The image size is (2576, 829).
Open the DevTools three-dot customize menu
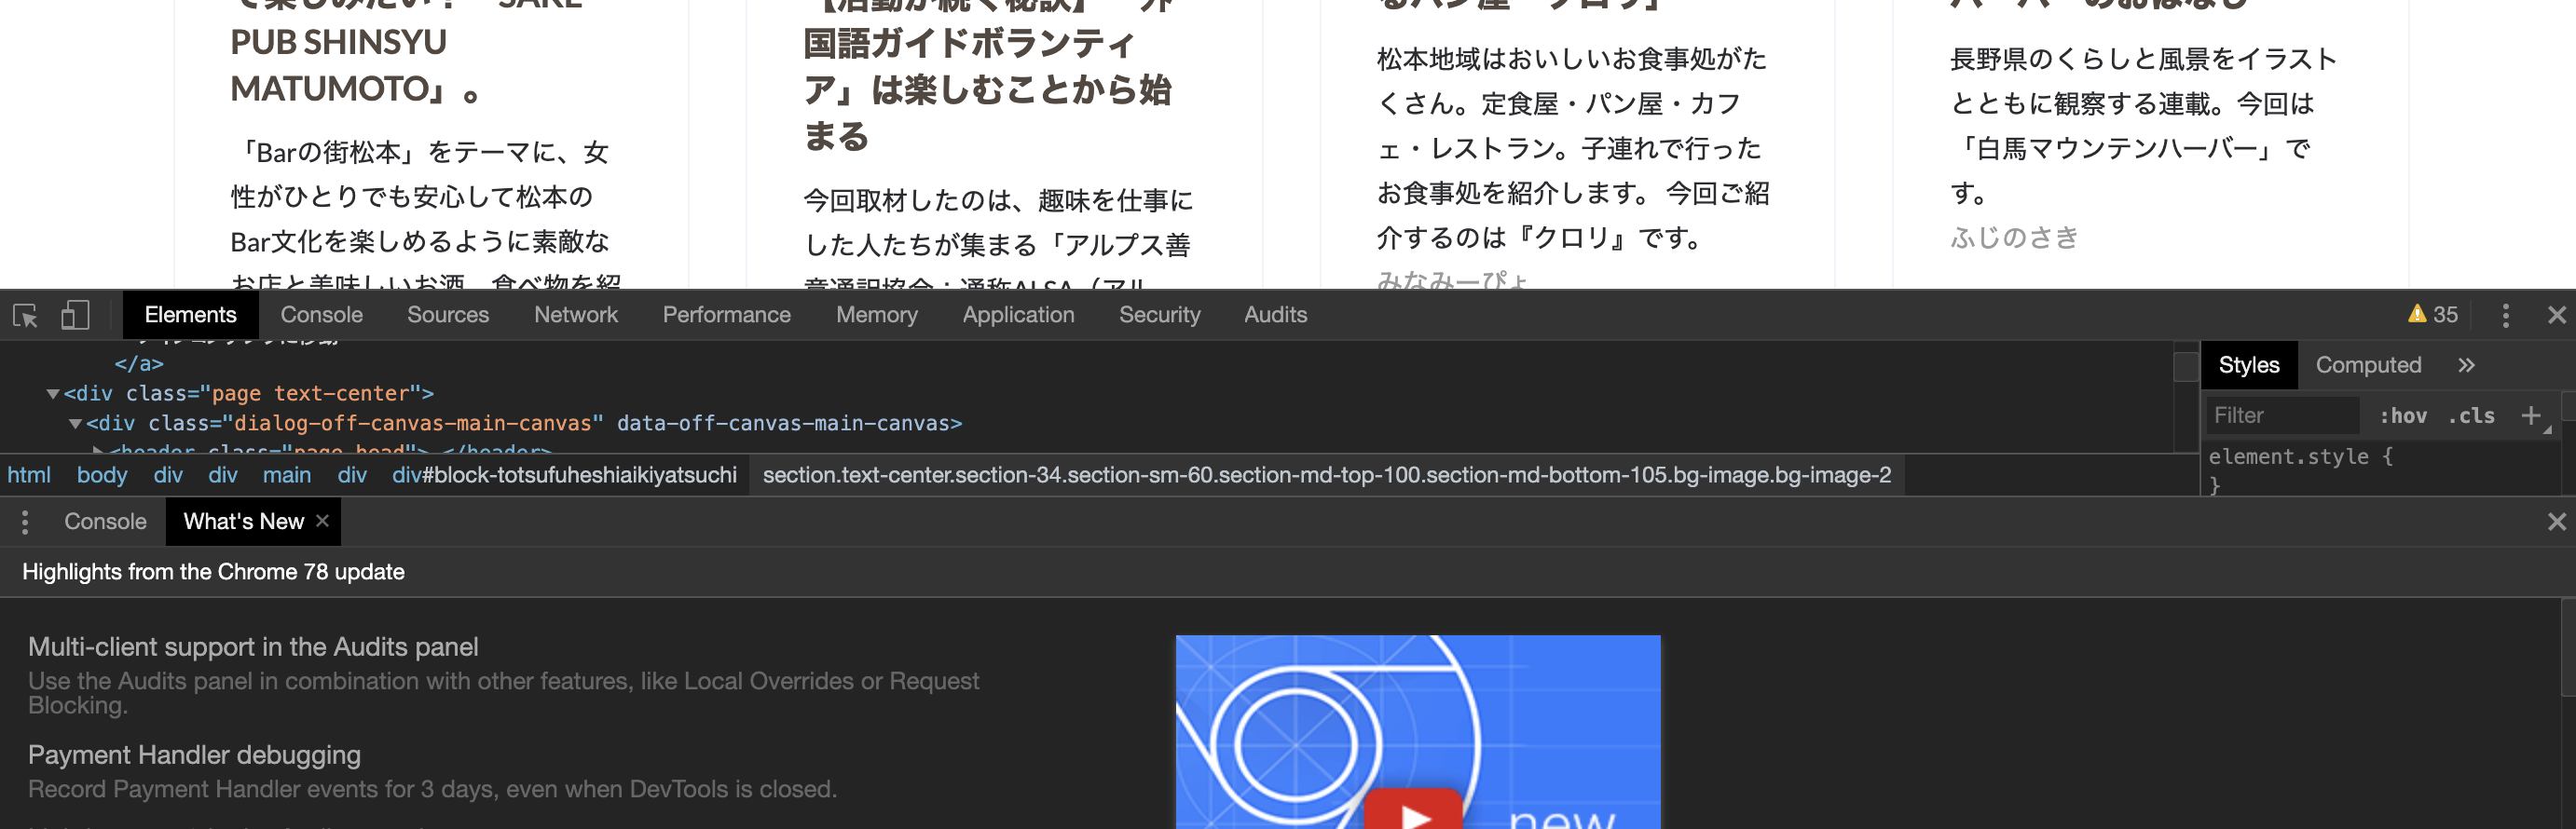pyautogui.click(x=2505, y=316)
